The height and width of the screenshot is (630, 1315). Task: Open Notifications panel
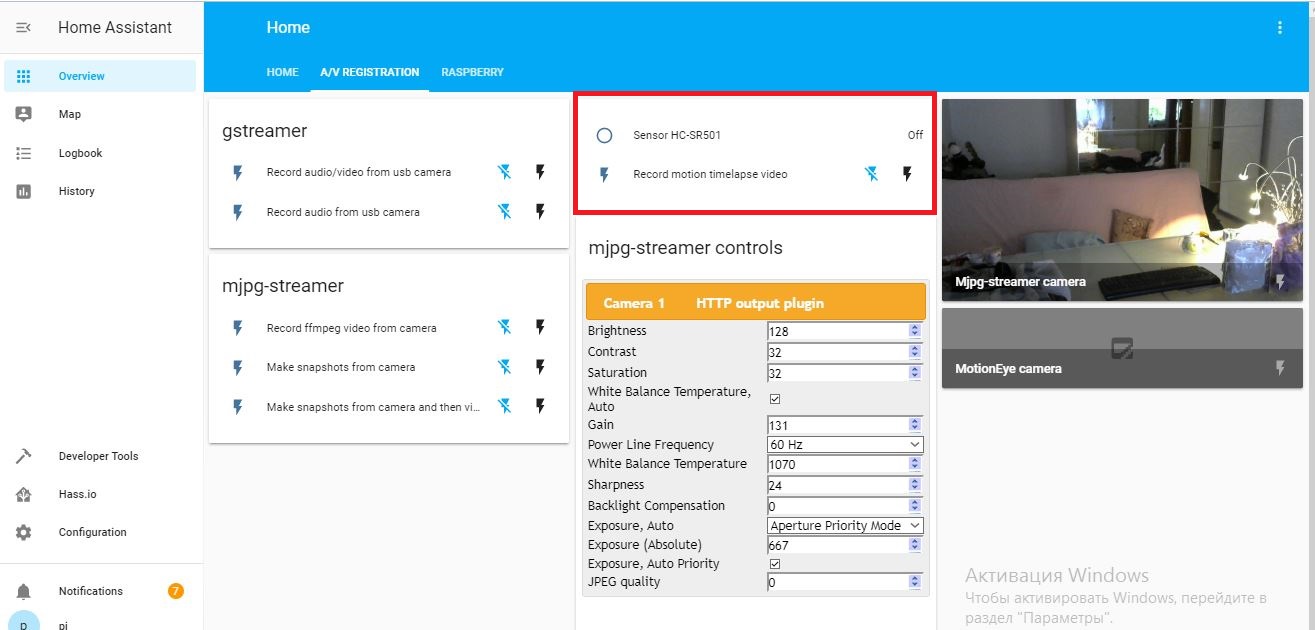(x=100, y=591)
